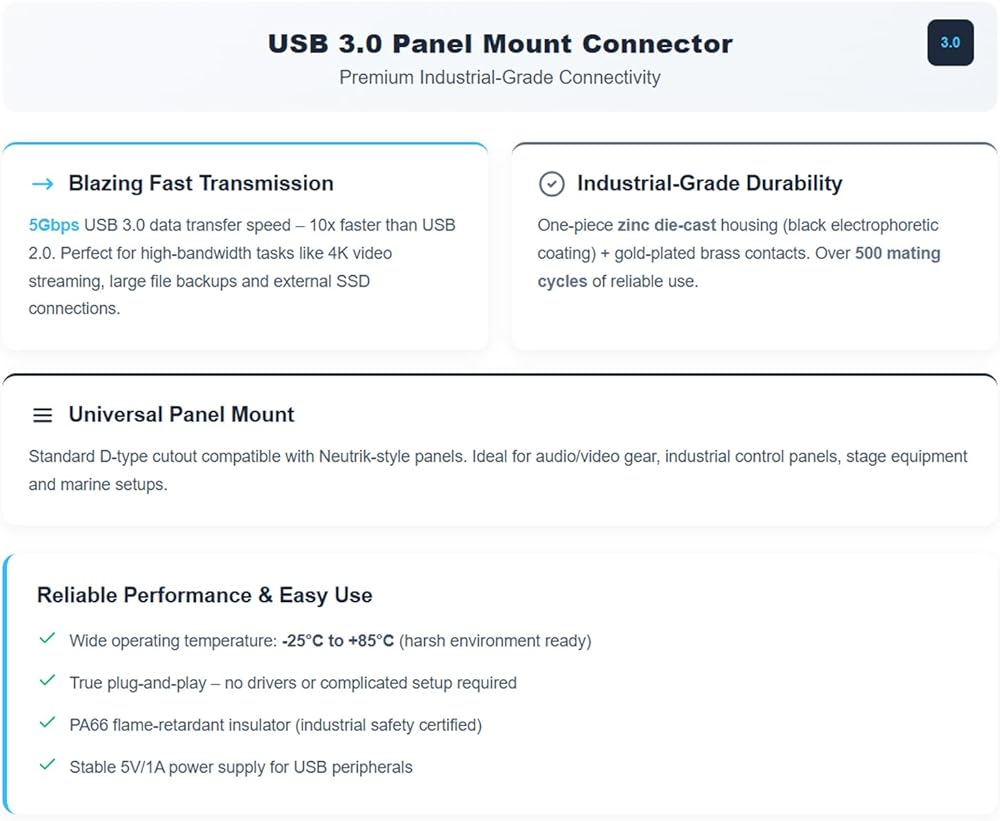
Task: Click the Neutrik-style panels description paragraph
Action: point(498,470)
